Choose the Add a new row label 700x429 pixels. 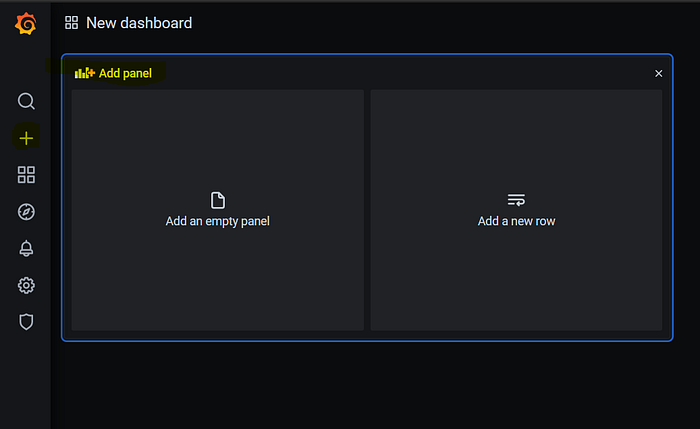tap(517, 221)
